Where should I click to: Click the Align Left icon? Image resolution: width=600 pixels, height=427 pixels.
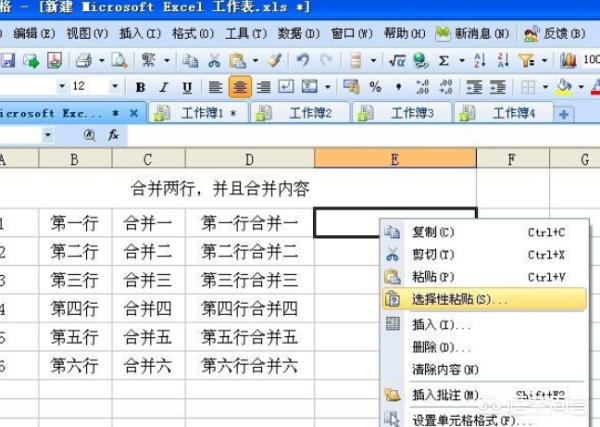215,87
